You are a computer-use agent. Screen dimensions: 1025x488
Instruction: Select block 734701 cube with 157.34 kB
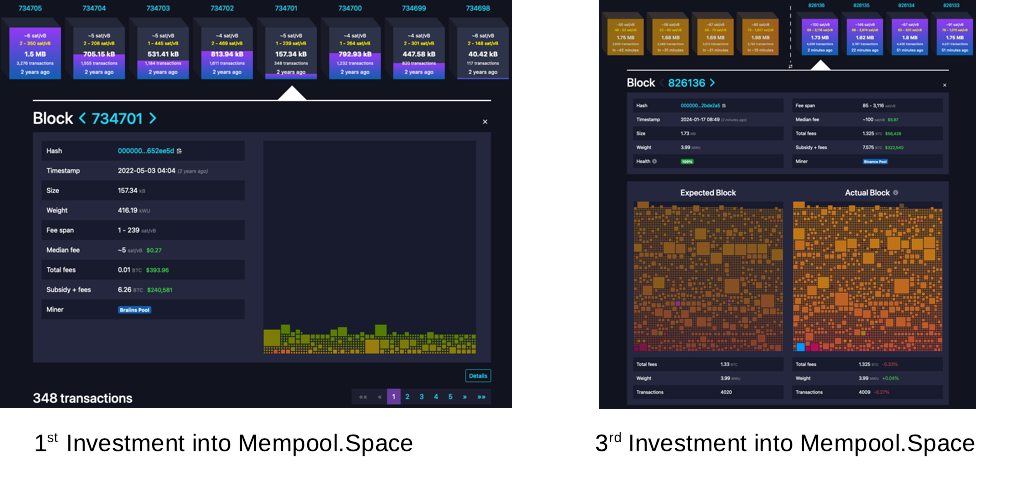292,53
